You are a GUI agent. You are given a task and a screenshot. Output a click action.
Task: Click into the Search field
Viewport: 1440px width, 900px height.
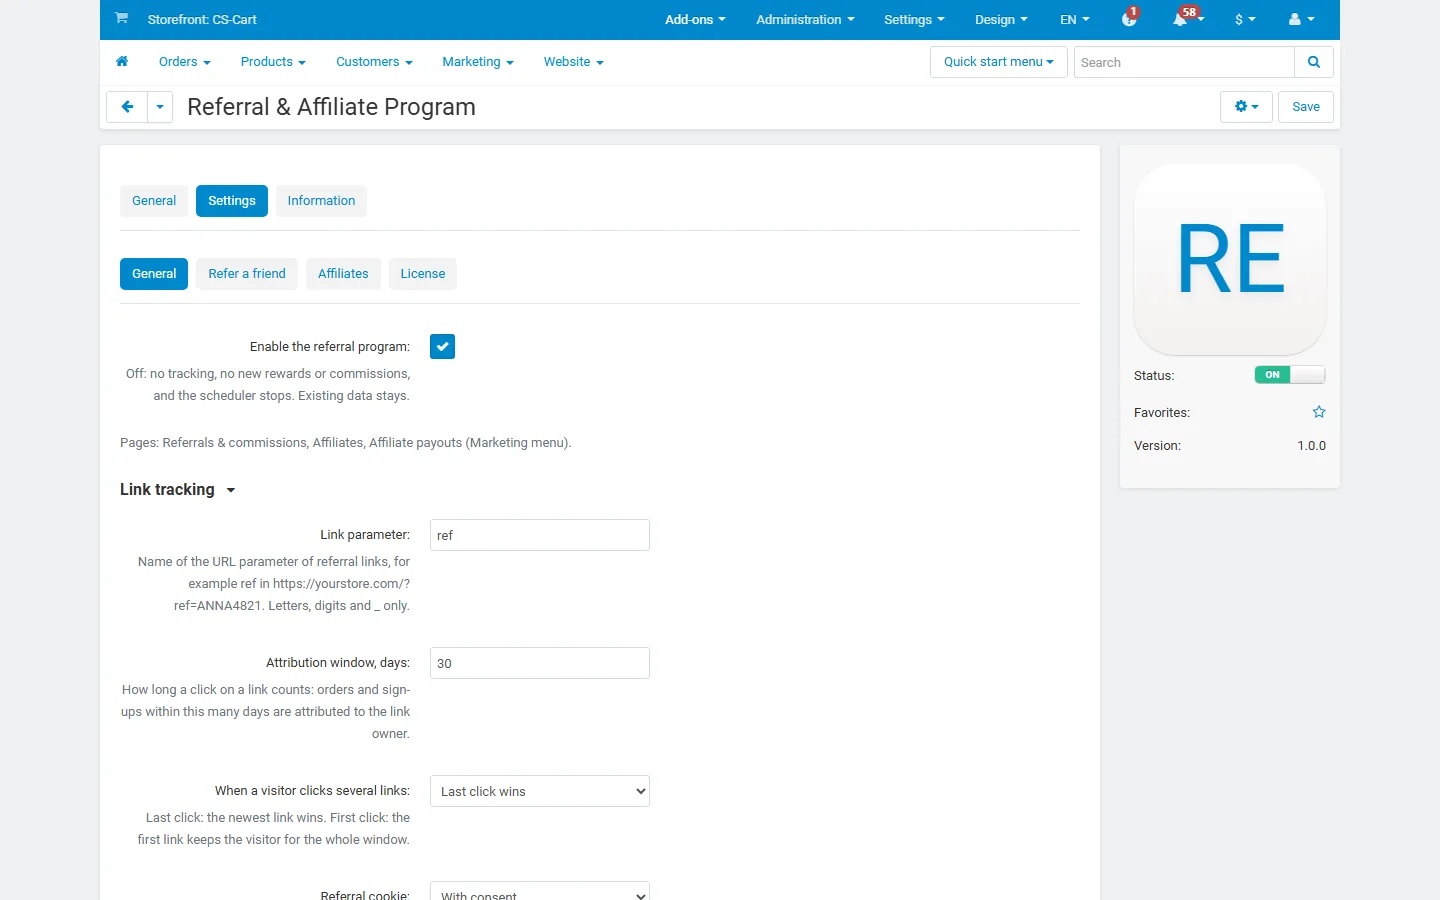click(1184, 62)
